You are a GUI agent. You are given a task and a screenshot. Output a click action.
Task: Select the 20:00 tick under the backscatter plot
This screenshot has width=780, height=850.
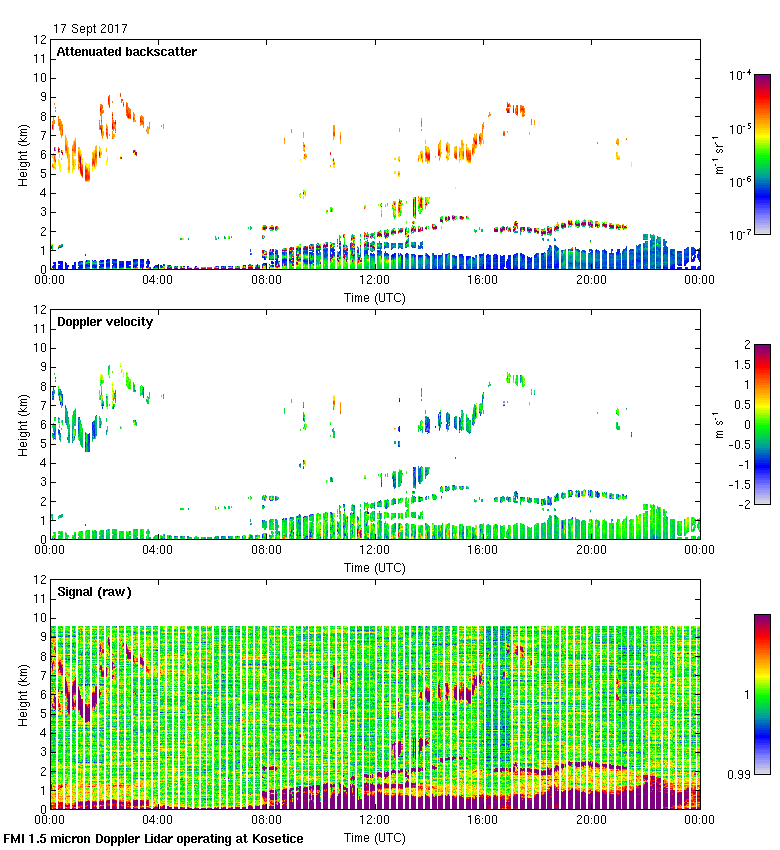(591, 281)
